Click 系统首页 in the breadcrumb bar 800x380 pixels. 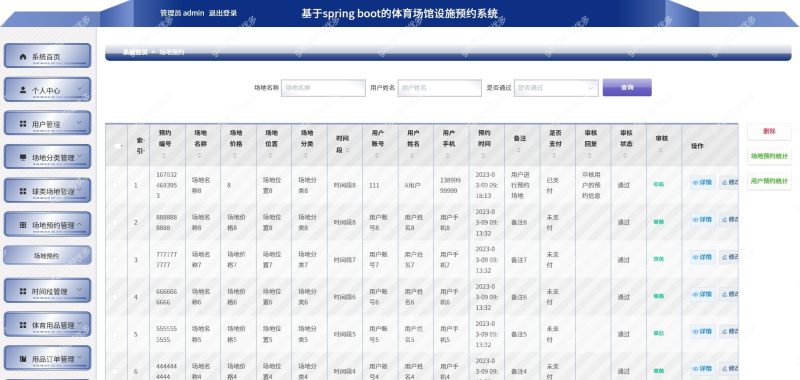tap(135, 52)
